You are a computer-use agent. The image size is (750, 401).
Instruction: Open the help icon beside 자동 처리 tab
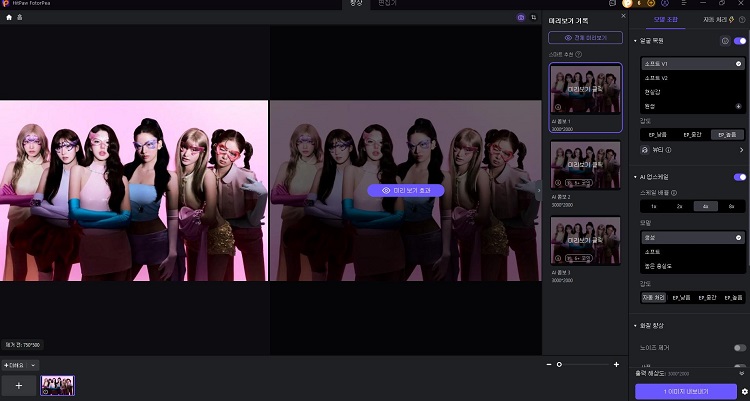click(x=742, y=20)
